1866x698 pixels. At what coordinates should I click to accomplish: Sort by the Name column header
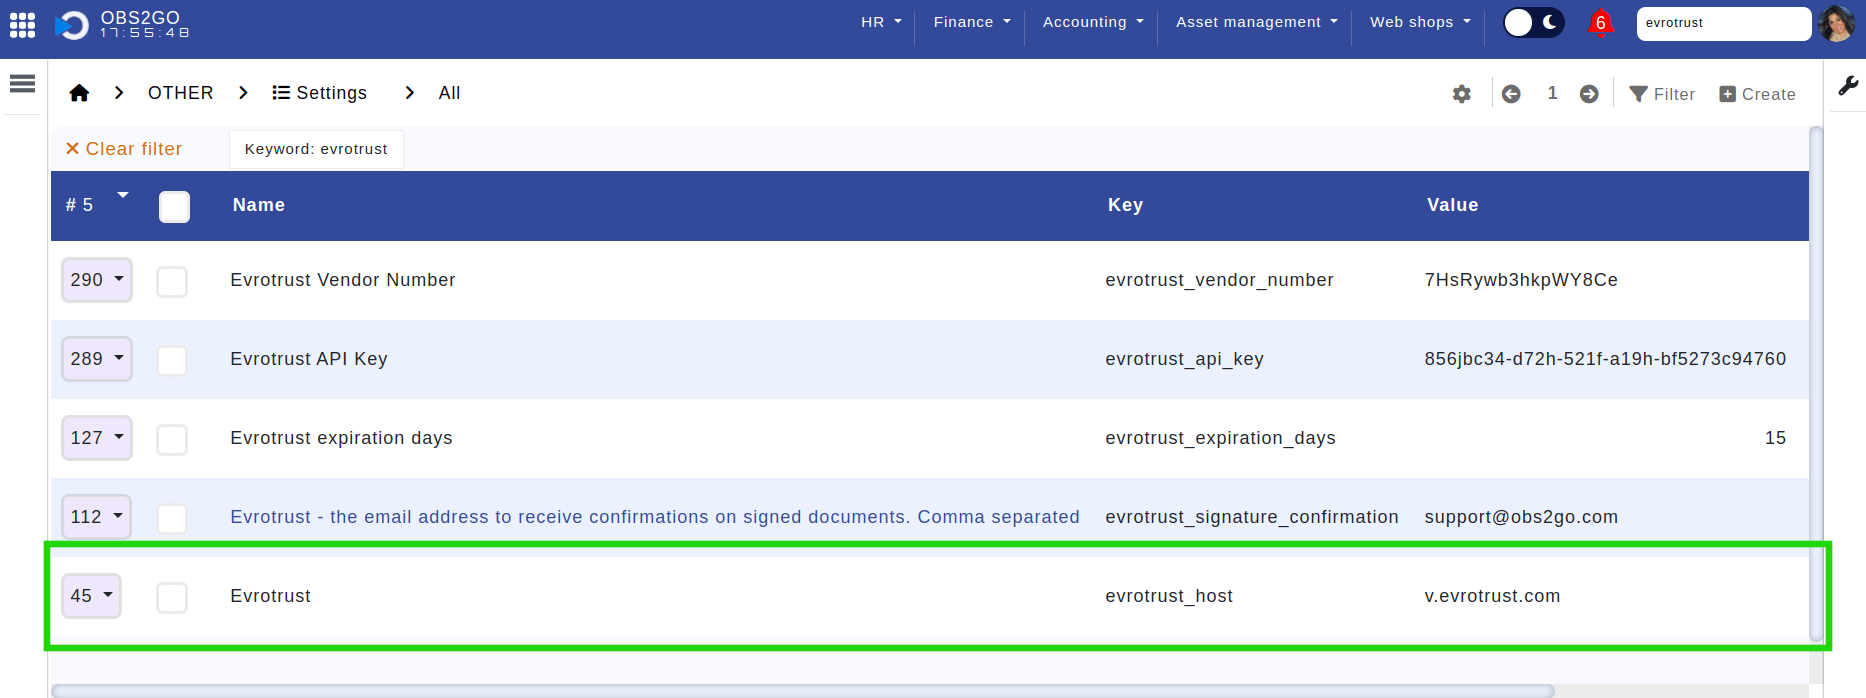(259, 205)
